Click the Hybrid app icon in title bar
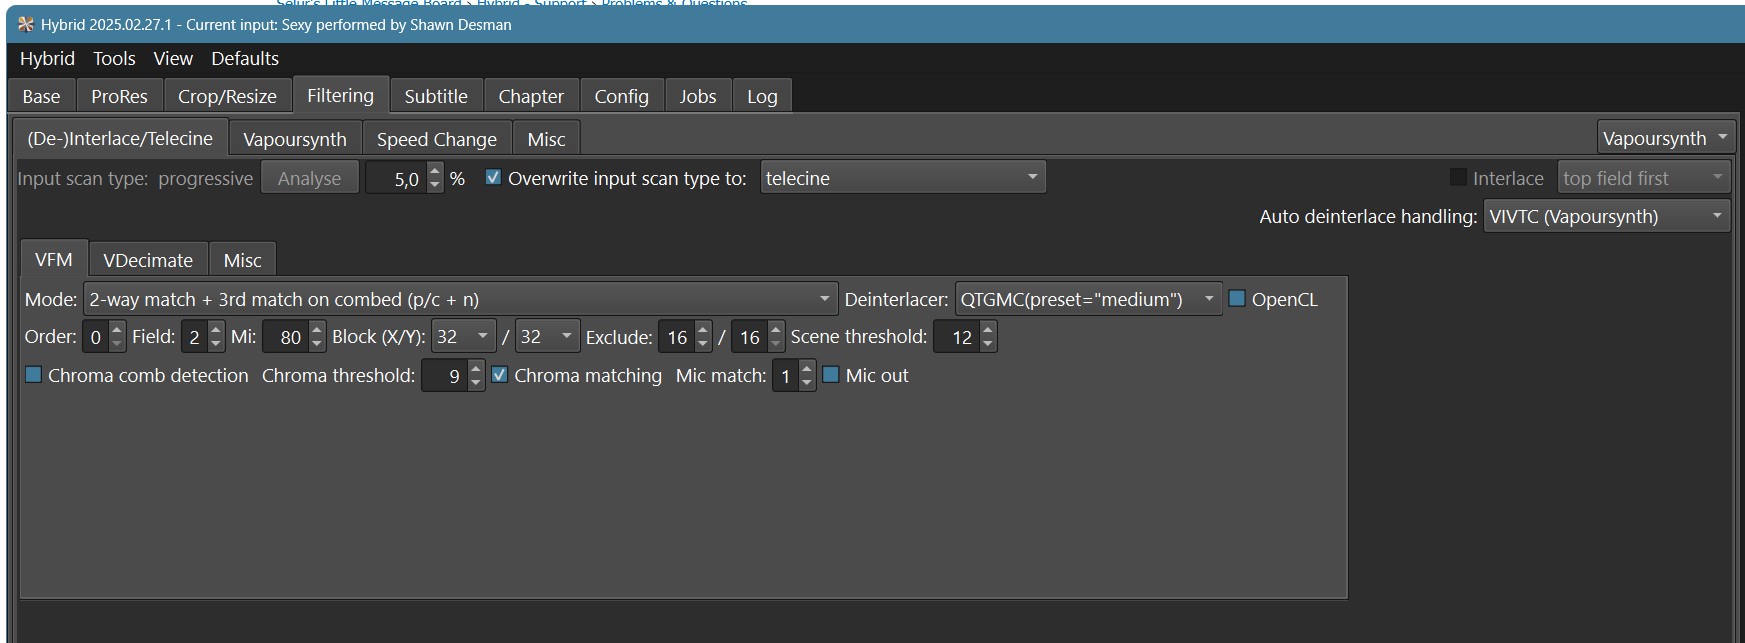Screen dimensions: 1745x643 [x=26, y=24]
